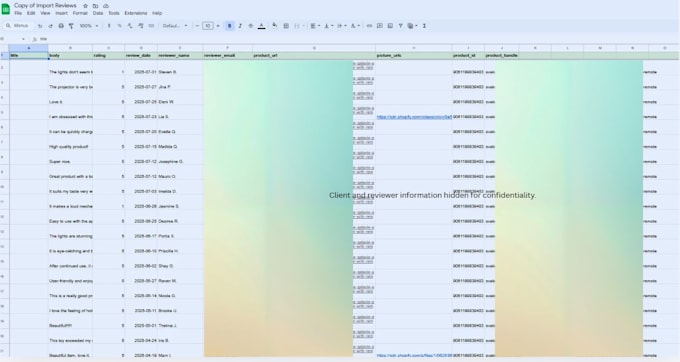Viewport: 680px width, 362px height.
Task: Format as currency icon
Action: [109, 26]
